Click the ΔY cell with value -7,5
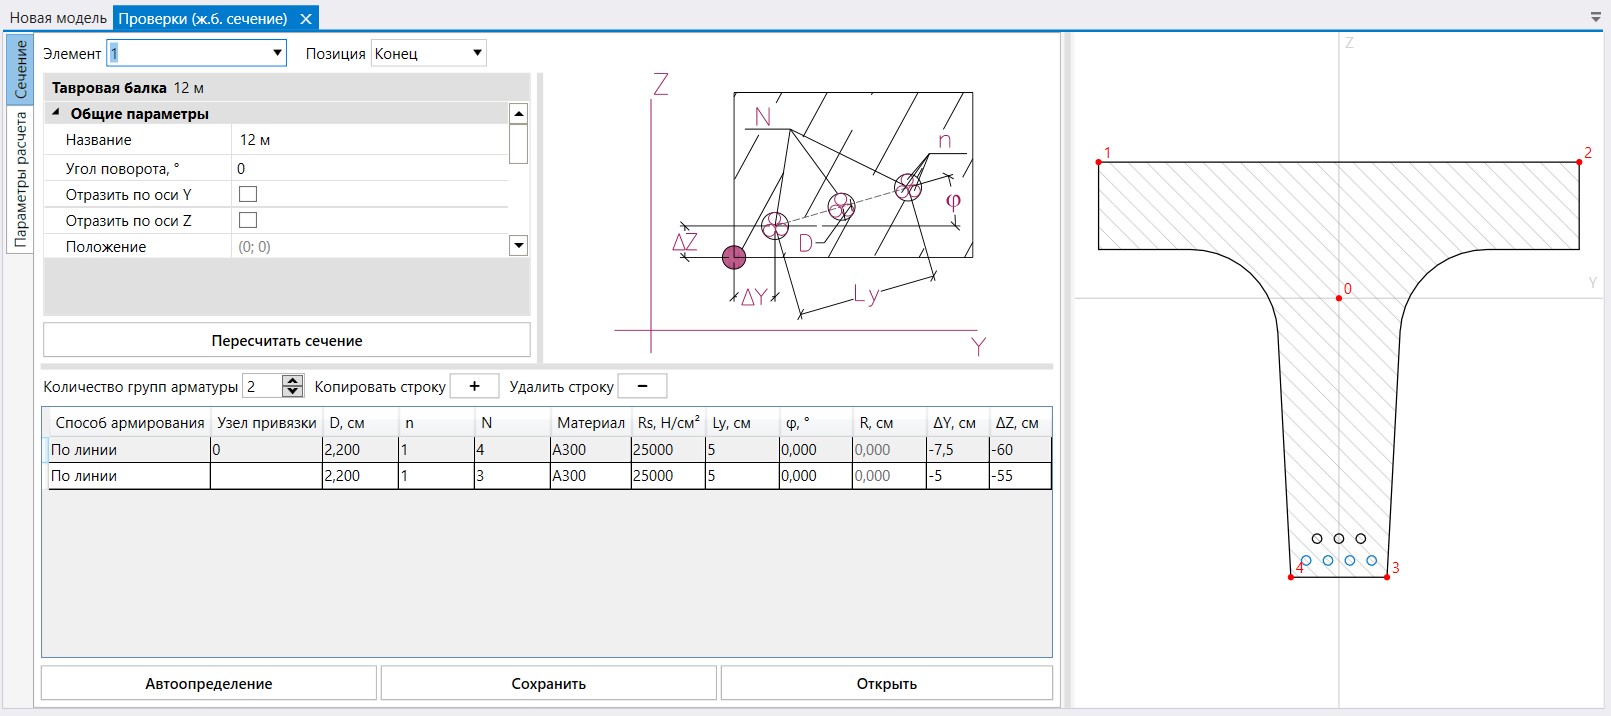 pyautogui.click(x=957, y=450)
